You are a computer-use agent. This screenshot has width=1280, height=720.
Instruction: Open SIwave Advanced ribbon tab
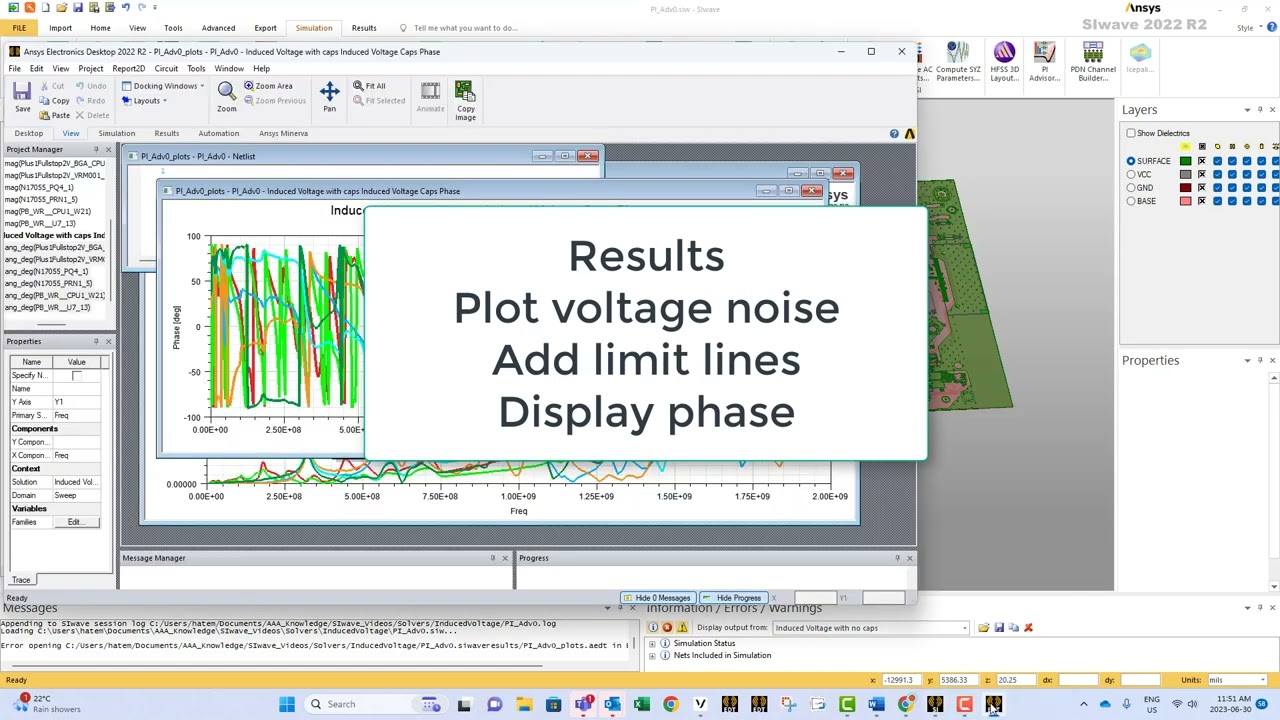(x=218, y=28)
